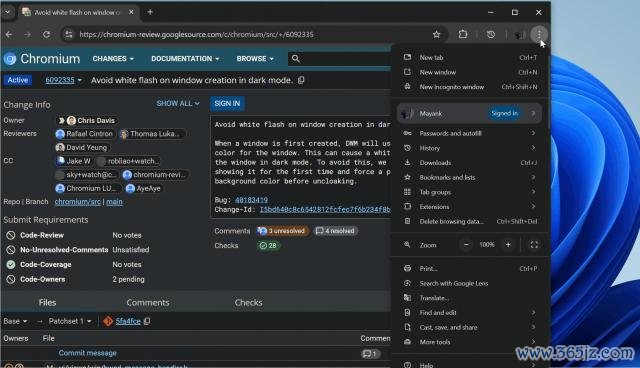The image size is (640, 368).
Task: Decrease zoom with the minus button
Action: [466, 245]
